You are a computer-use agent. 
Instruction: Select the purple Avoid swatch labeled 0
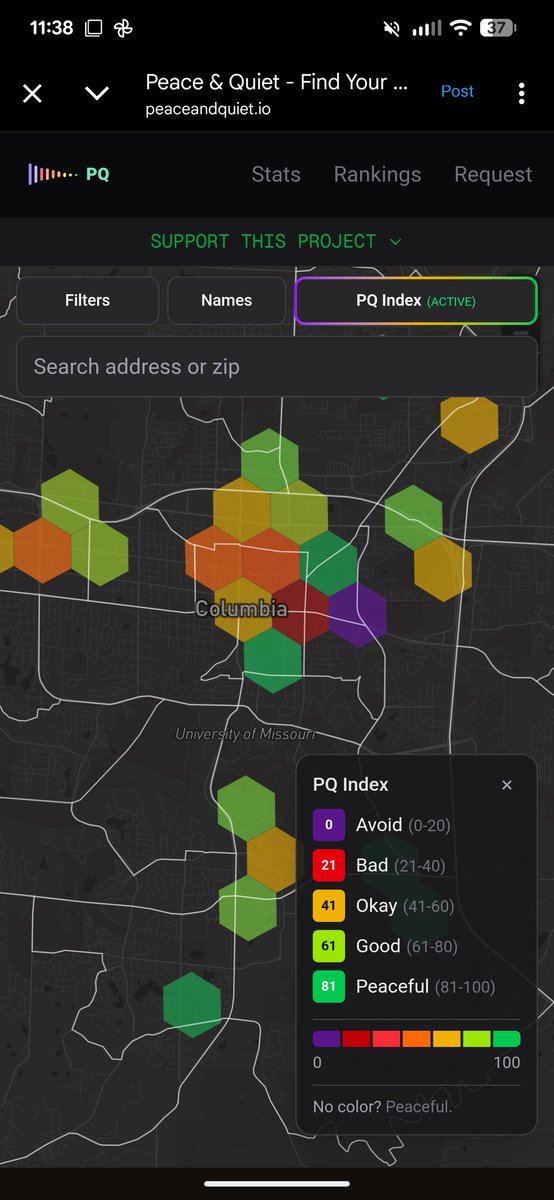point(329,825)
